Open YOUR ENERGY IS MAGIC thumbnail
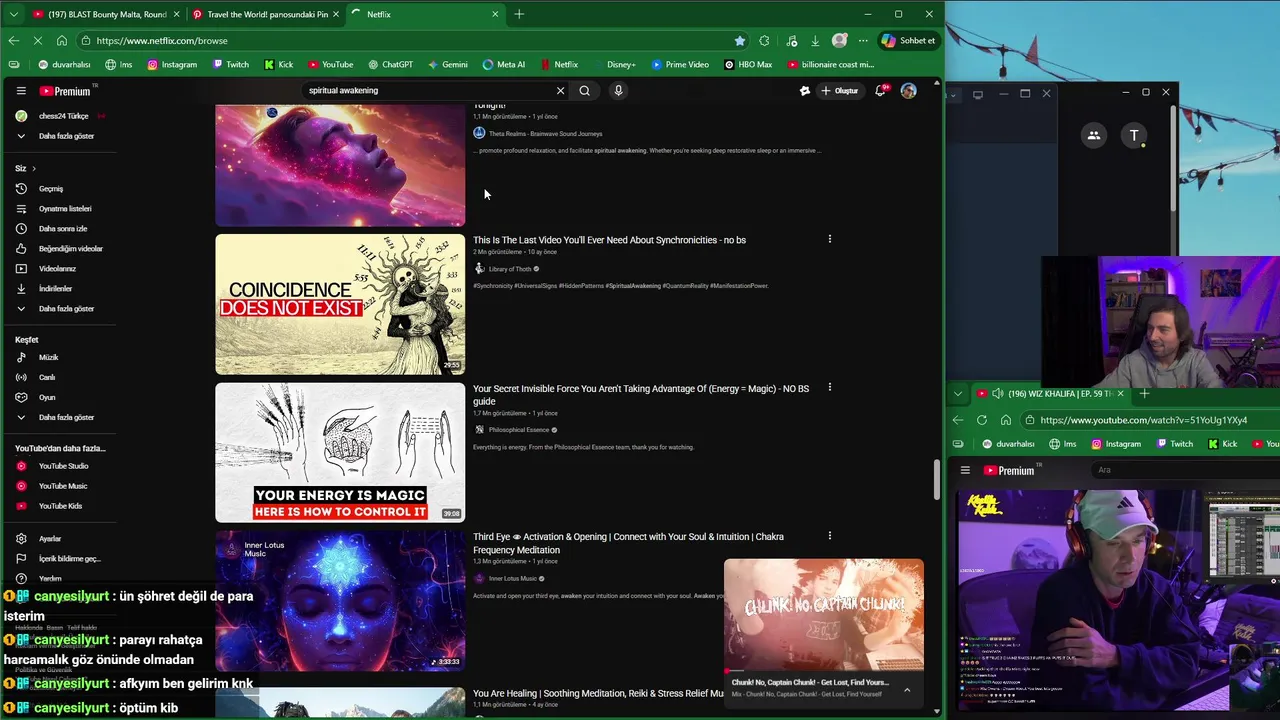This screenshot has height=720, width=1280. coord(340,452)
